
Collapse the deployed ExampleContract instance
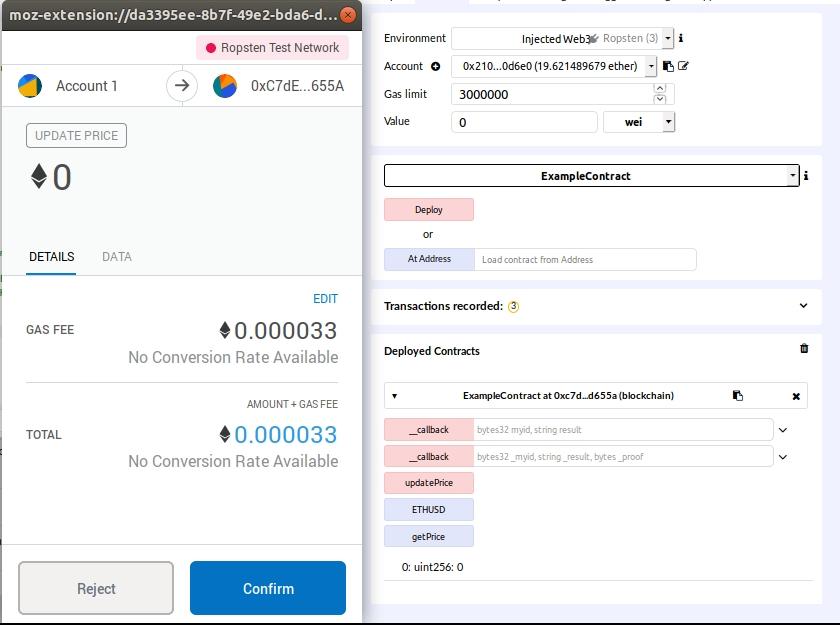tap(394, 396)
